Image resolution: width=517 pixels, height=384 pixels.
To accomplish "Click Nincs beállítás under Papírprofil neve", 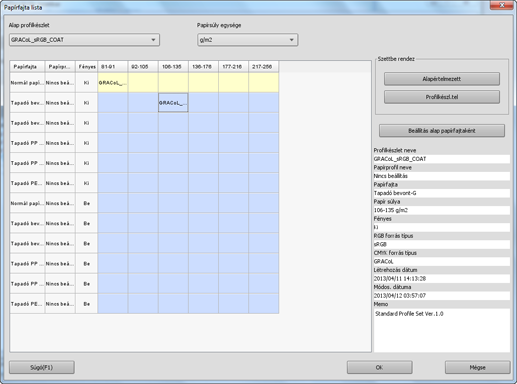I will click(442, 176).
